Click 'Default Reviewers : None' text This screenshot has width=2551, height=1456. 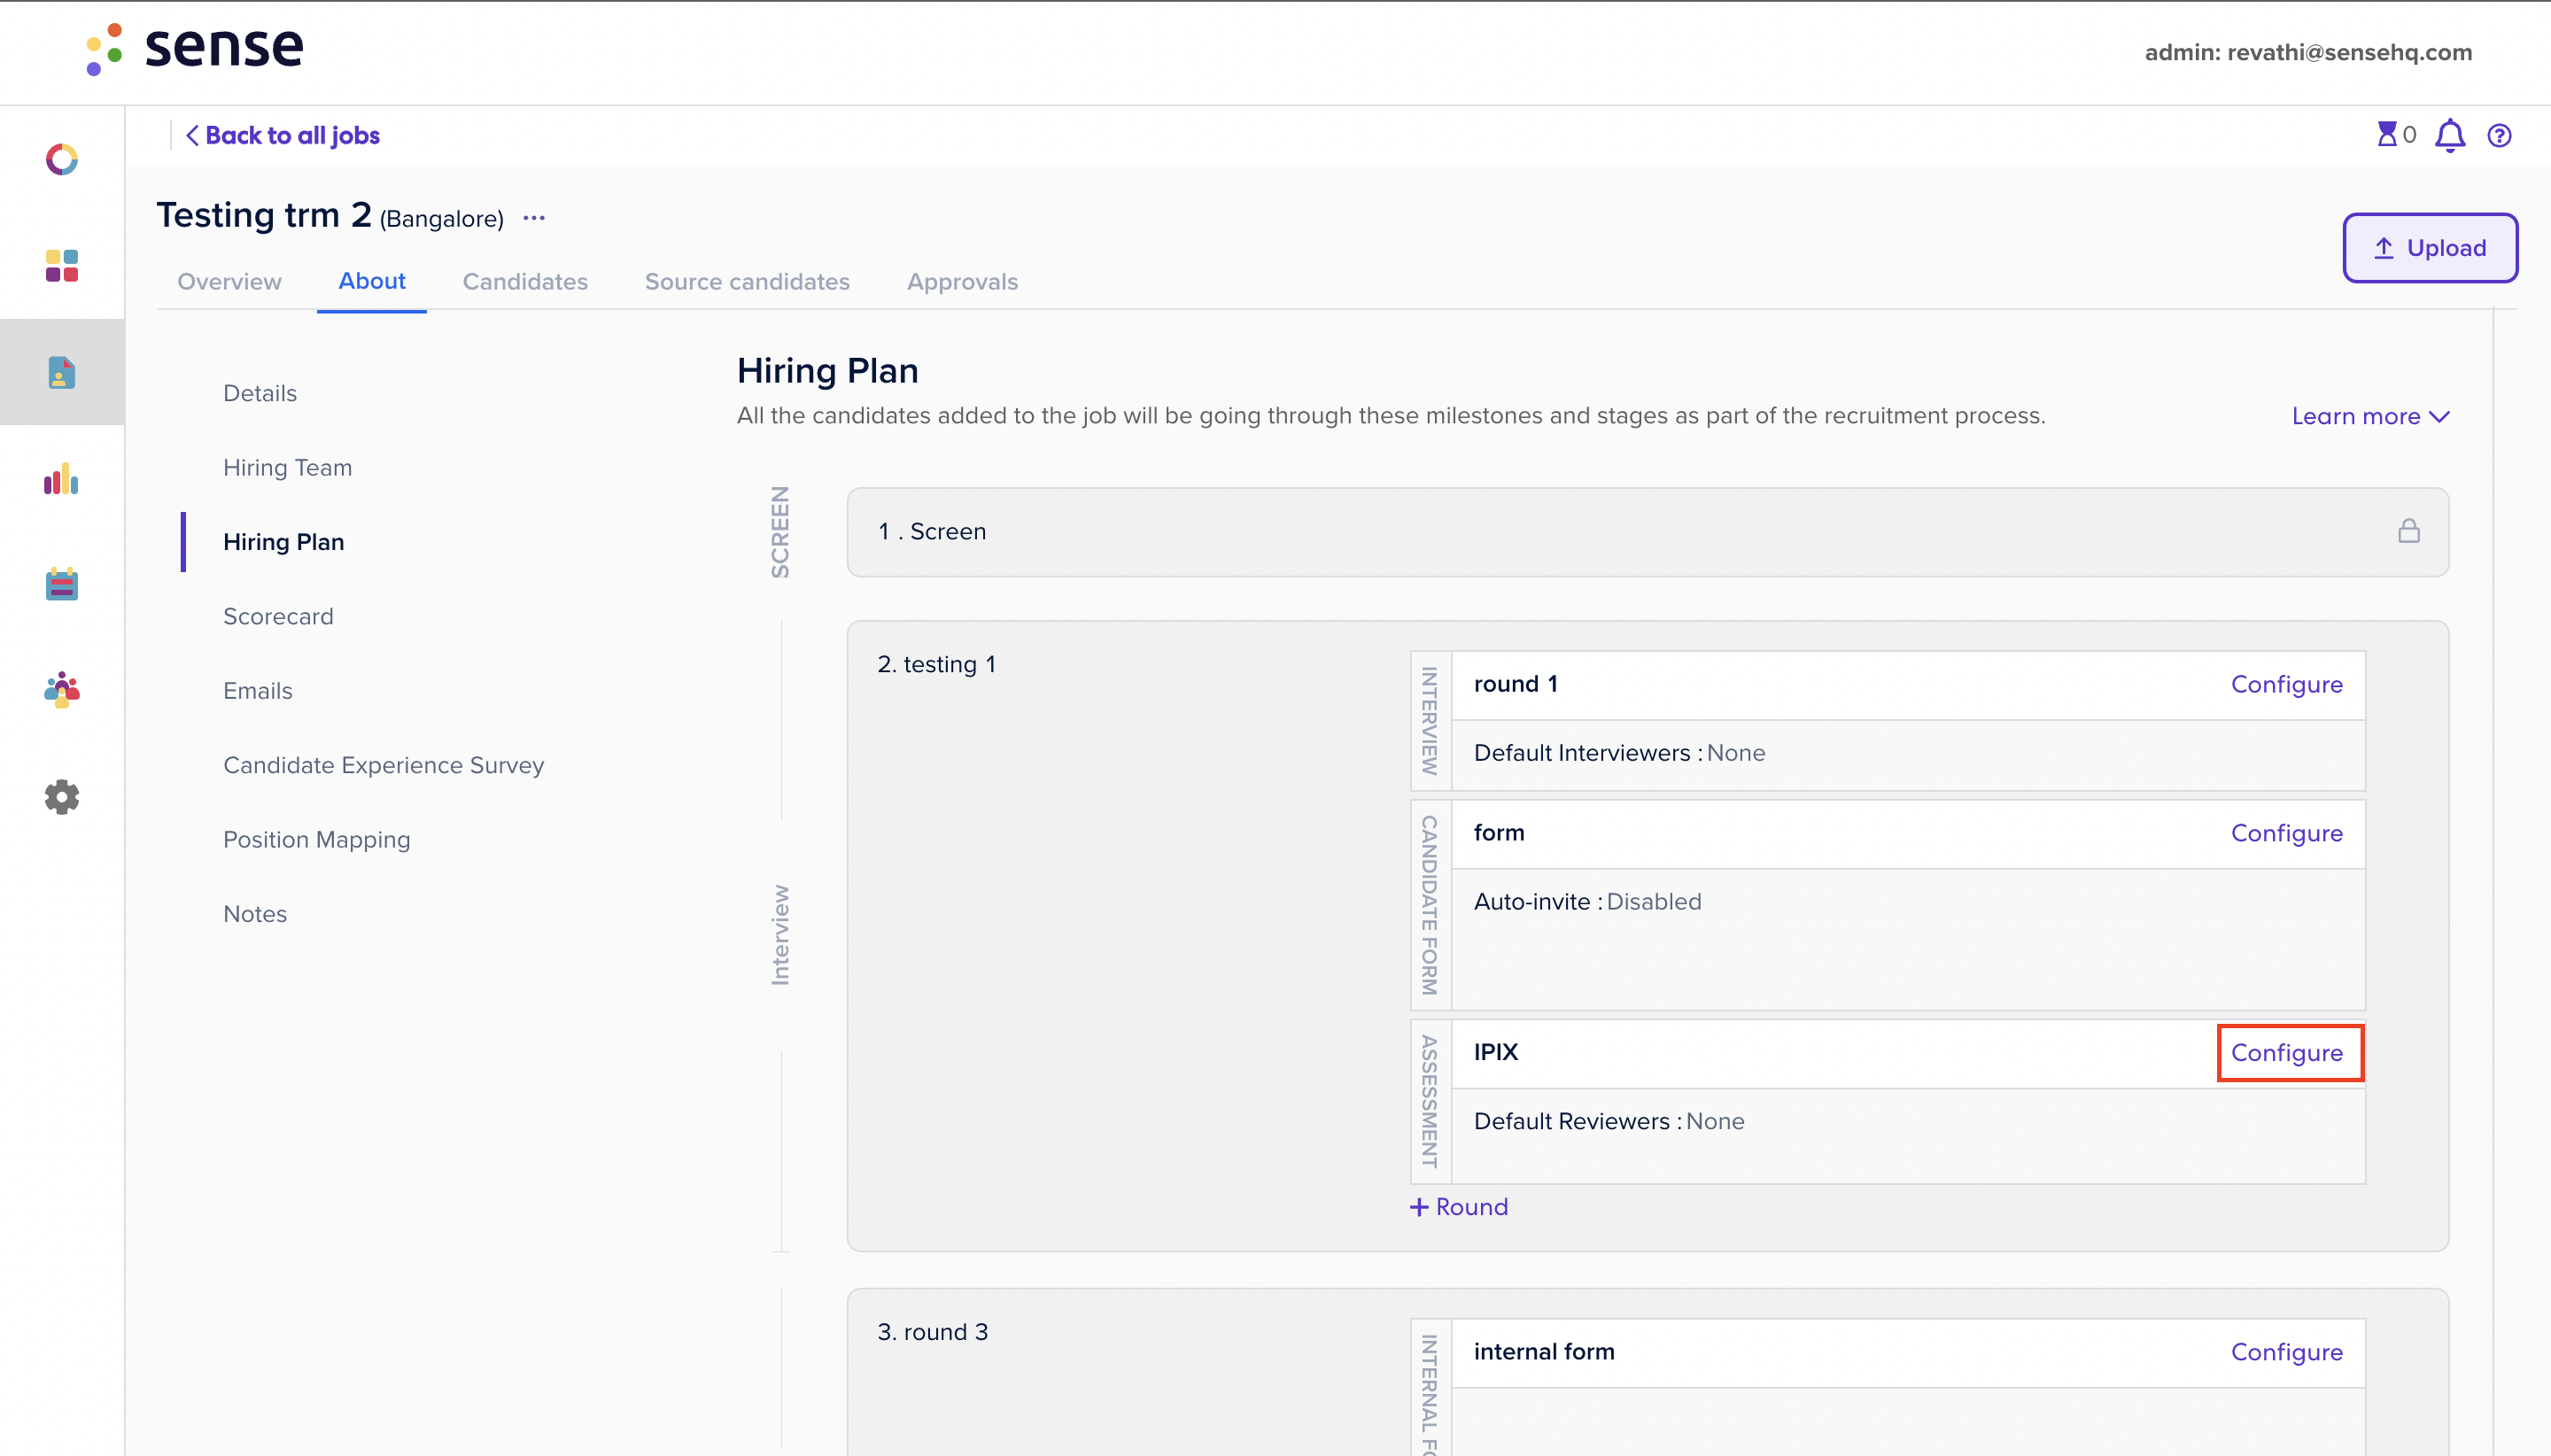point(1609,1122)
